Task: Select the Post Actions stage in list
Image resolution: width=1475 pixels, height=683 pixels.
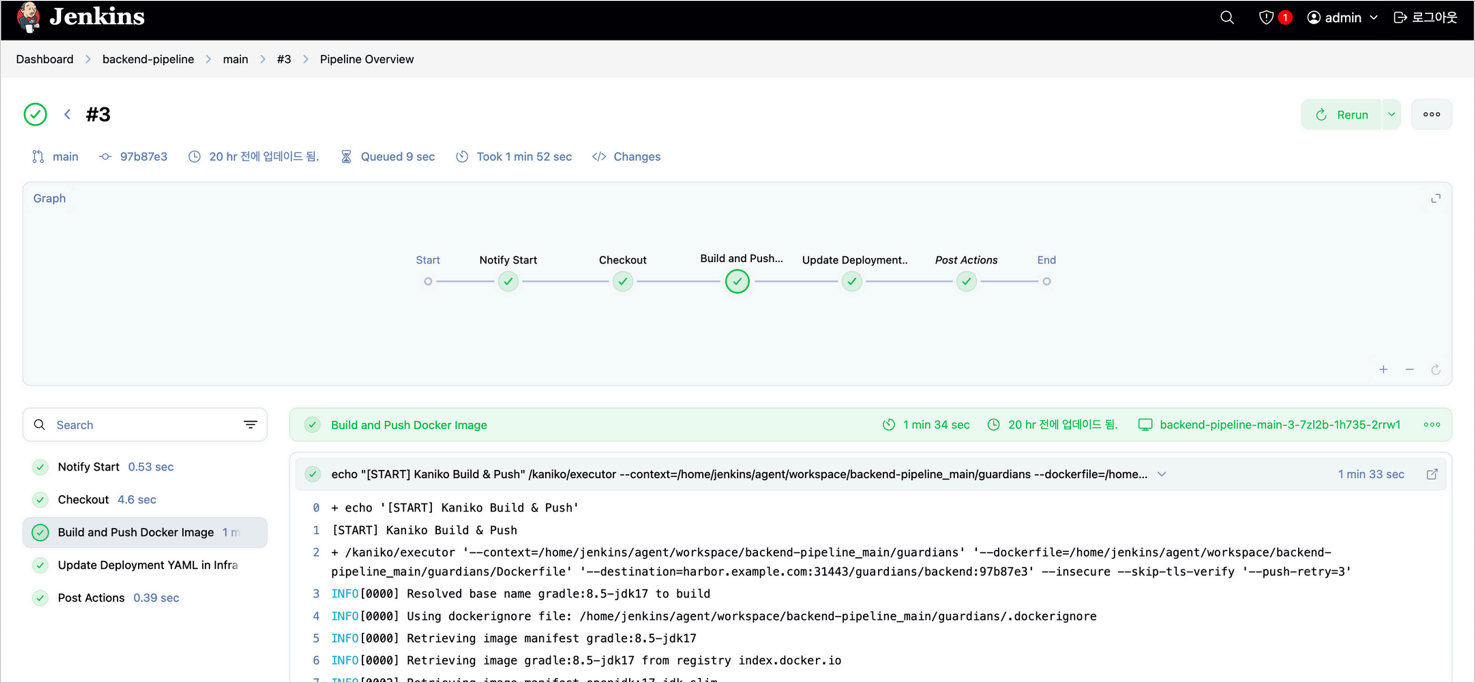Action: click(x=145, y=598)
